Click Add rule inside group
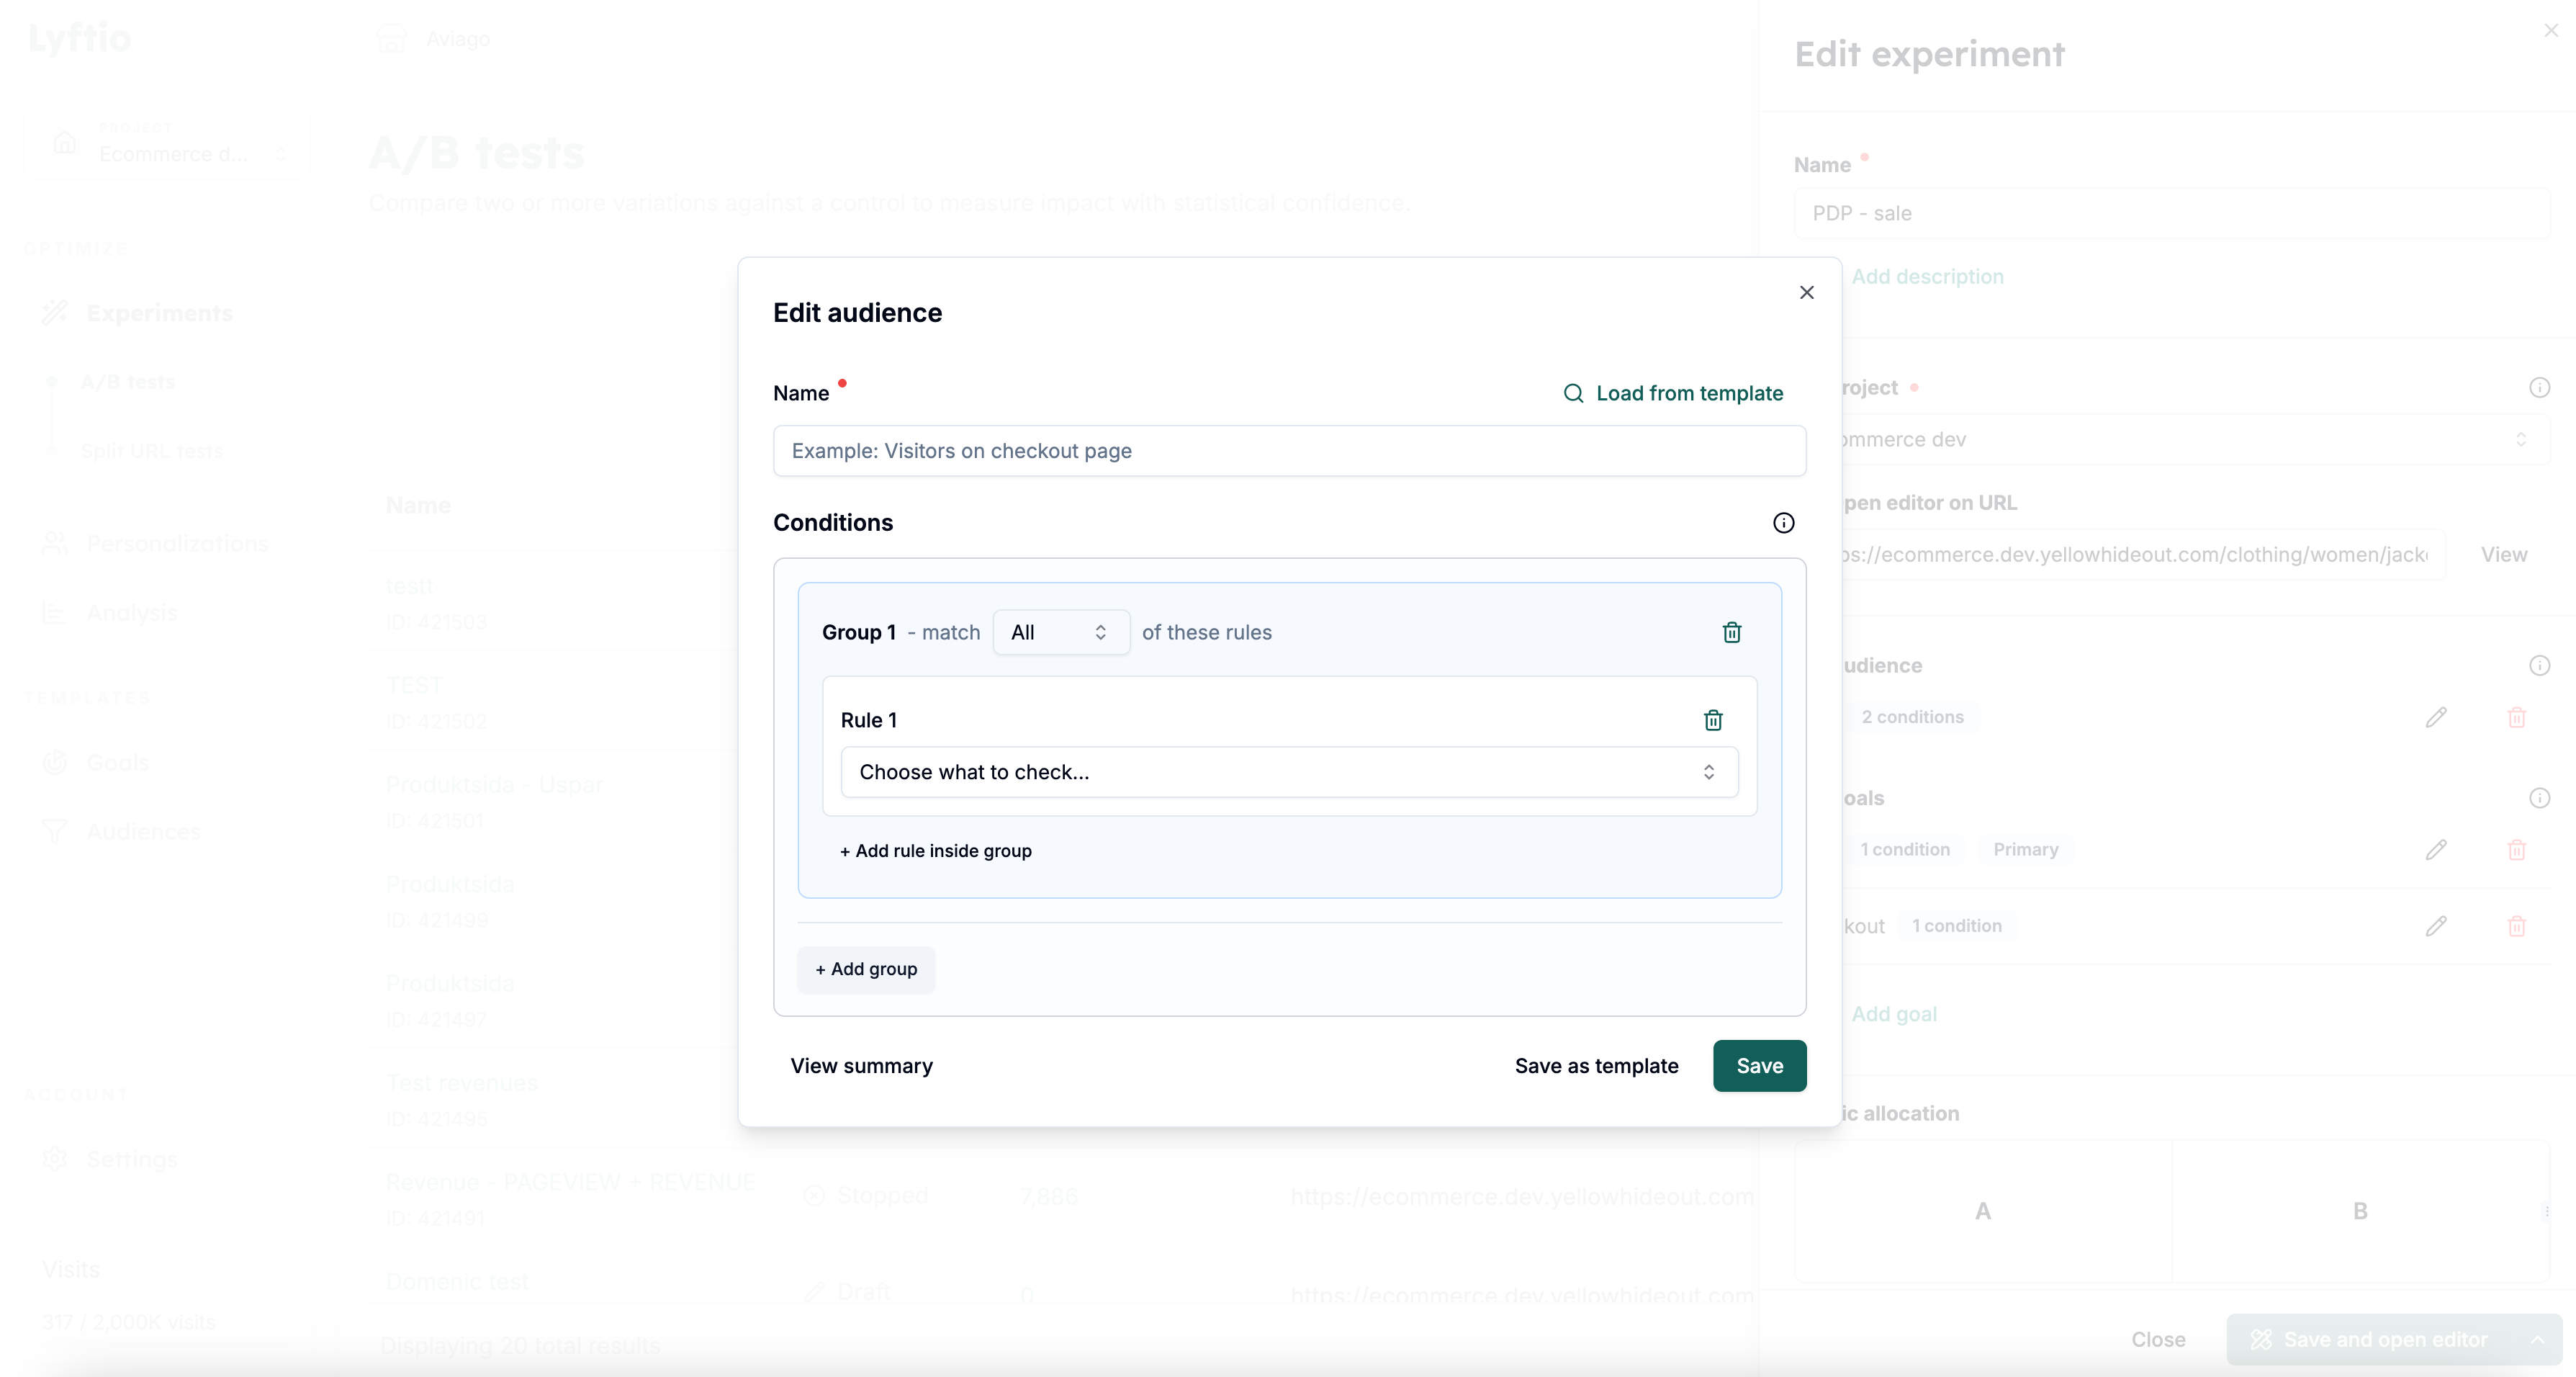 [935, 851]
